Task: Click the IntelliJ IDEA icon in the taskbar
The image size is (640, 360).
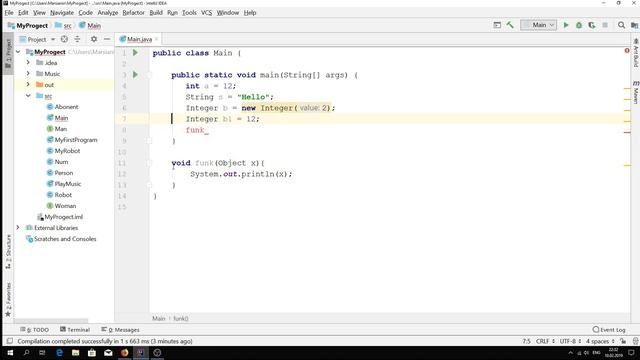Action: [x=140, y=353]
